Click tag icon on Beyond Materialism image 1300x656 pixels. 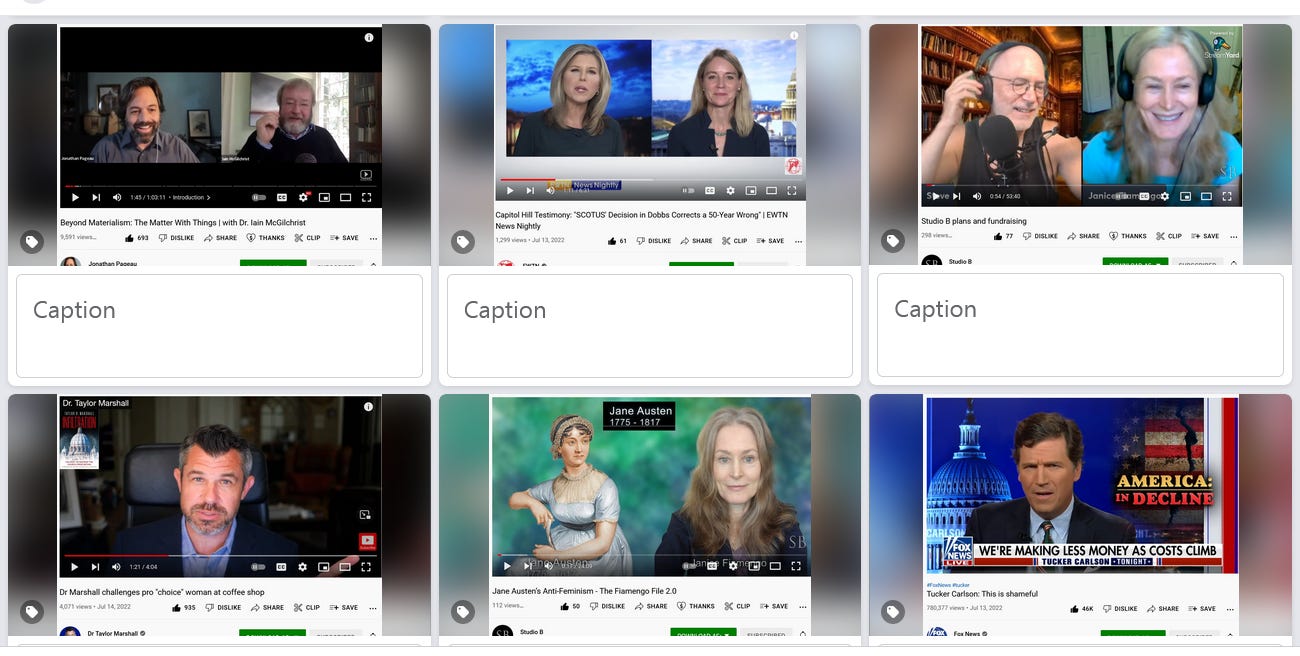pos(32,241)
